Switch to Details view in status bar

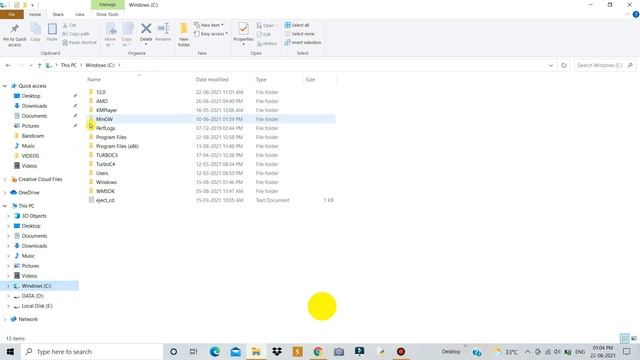coord(624,338)
